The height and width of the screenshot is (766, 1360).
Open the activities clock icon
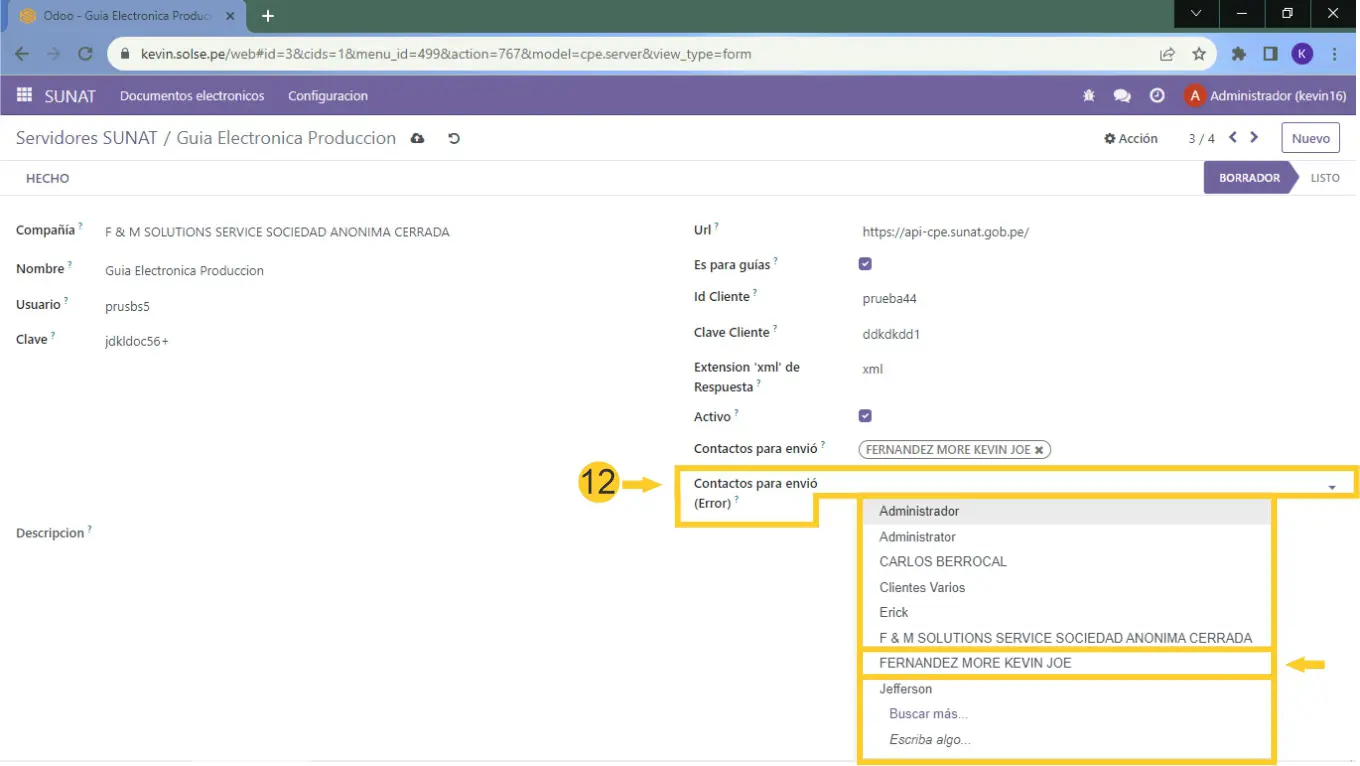click(x=1157, y=96)
